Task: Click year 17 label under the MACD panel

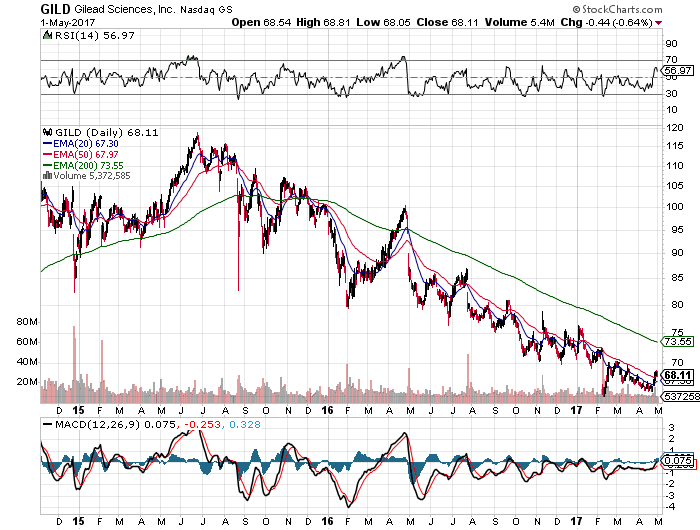Action: (x=576, y=521)
